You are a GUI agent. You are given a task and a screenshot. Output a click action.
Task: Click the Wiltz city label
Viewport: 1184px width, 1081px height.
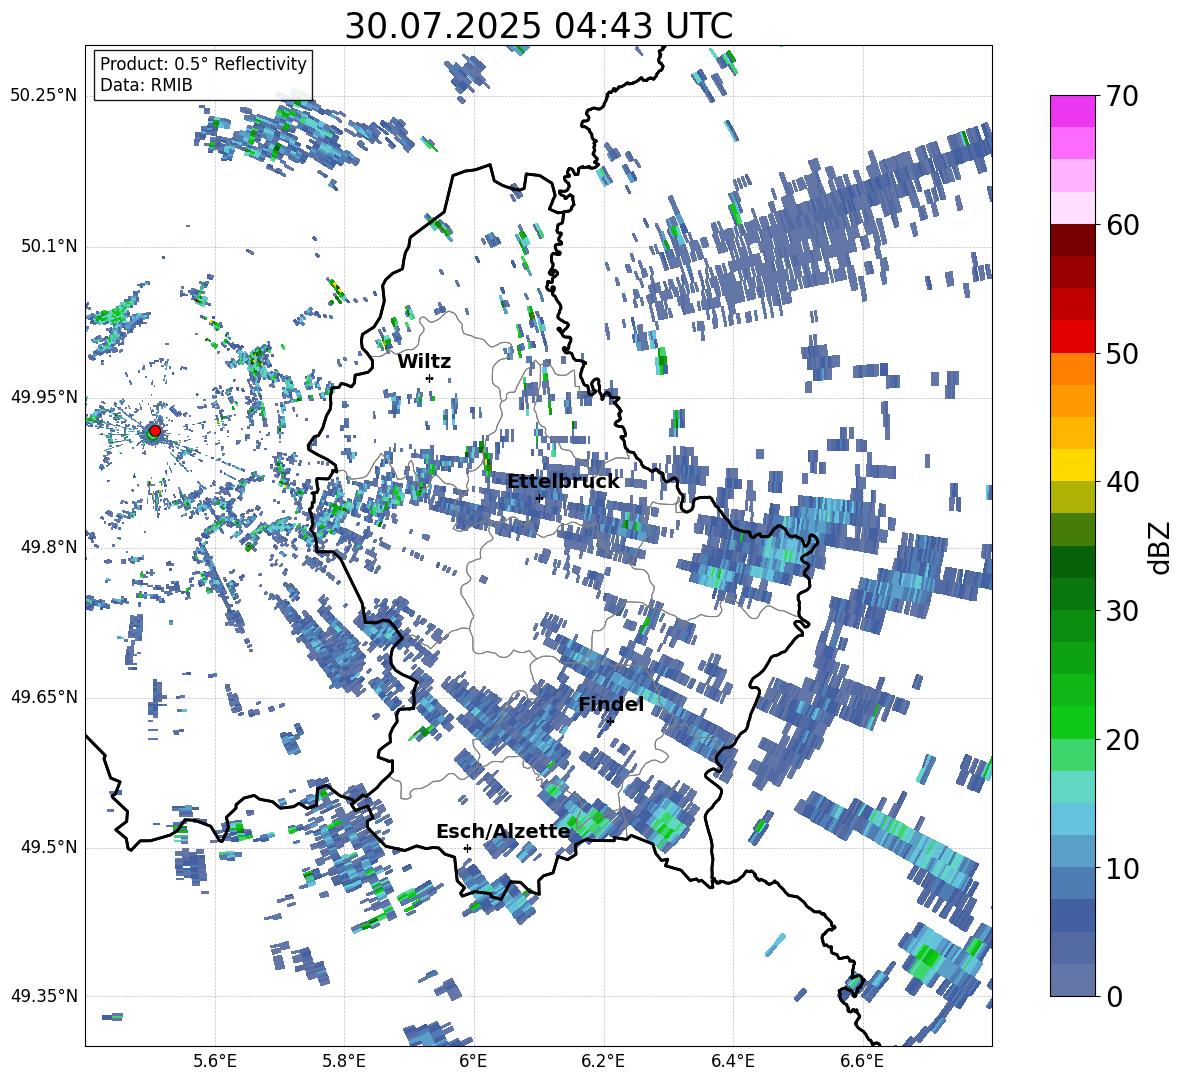tap(424, 361)
